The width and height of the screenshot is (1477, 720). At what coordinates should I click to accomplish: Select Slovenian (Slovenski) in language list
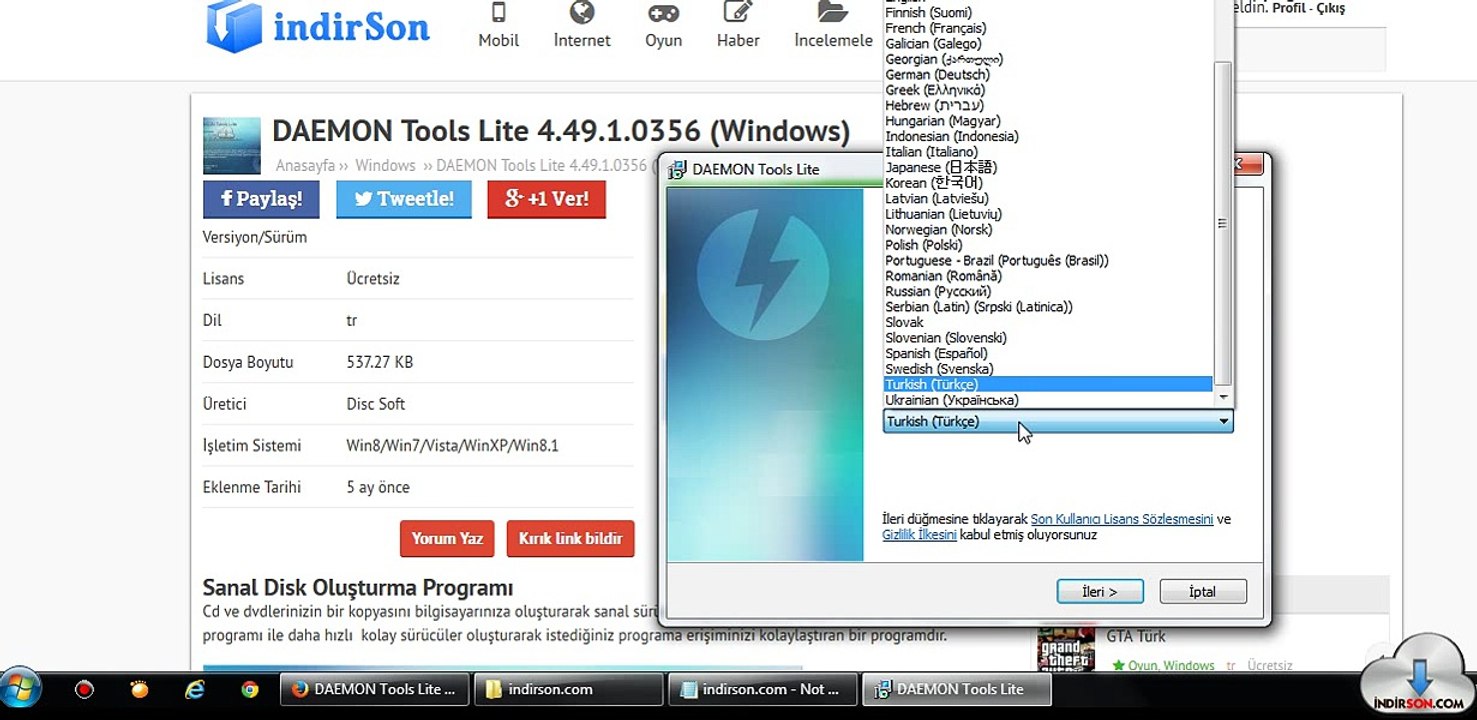1048,338
